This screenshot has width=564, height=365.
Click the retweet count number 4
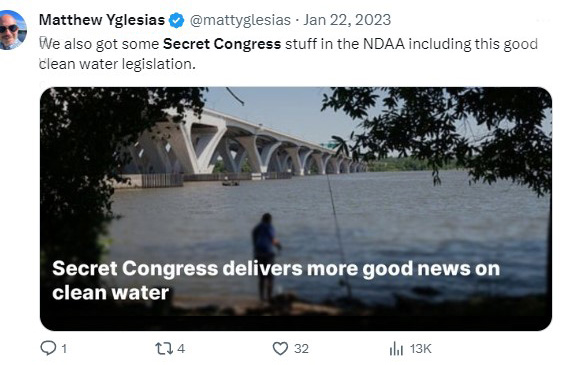(x=181, y=349)
